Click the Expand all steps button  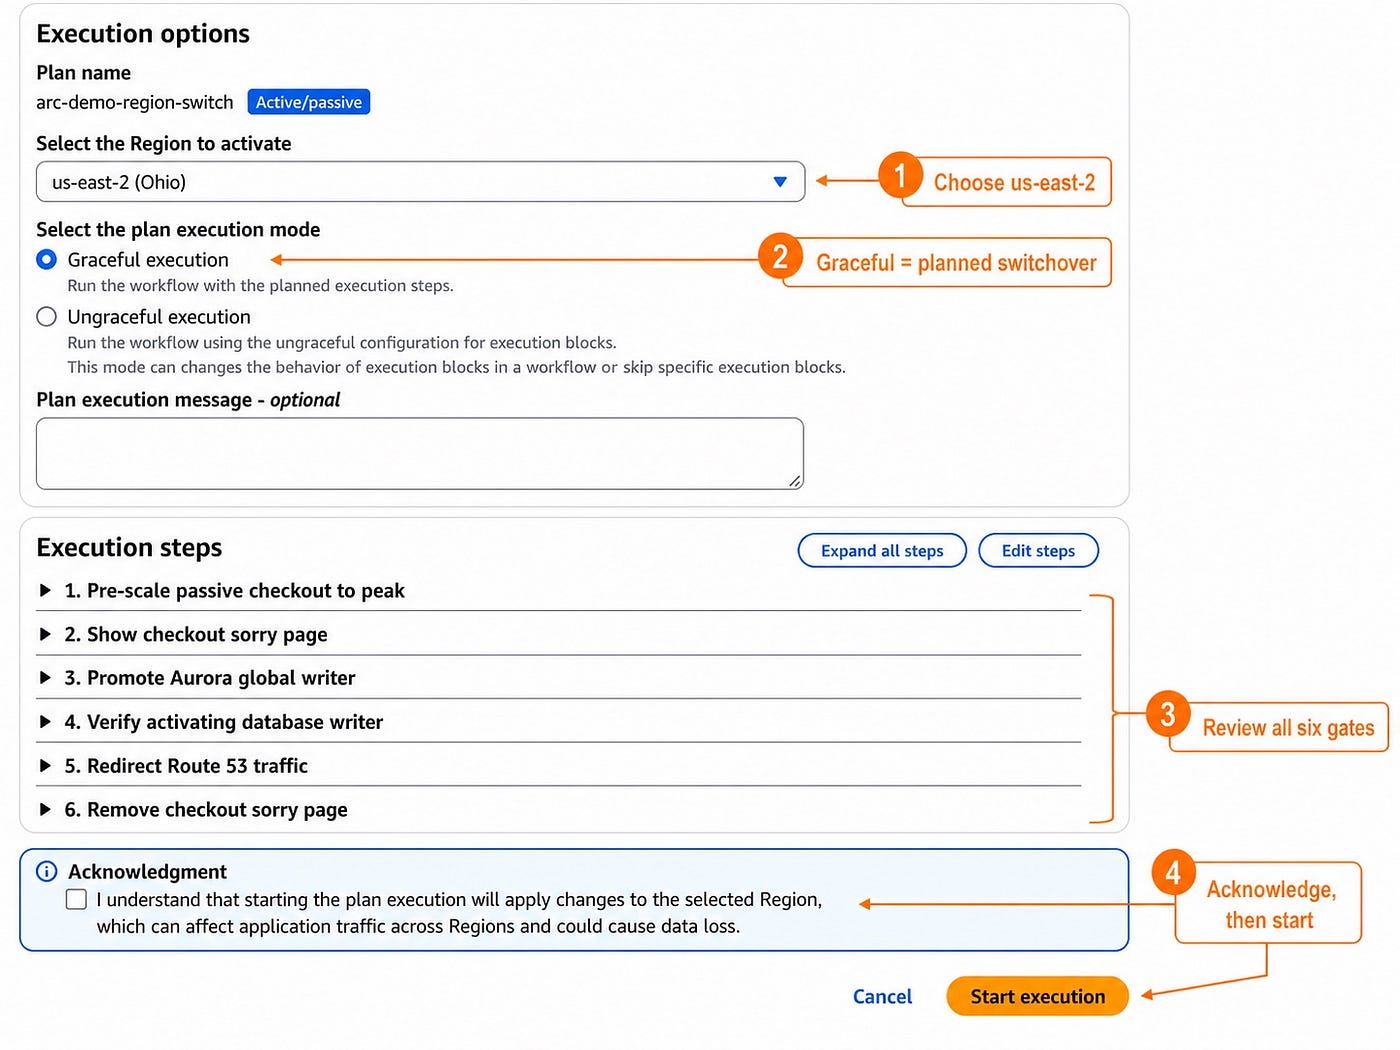pos(882,551)
